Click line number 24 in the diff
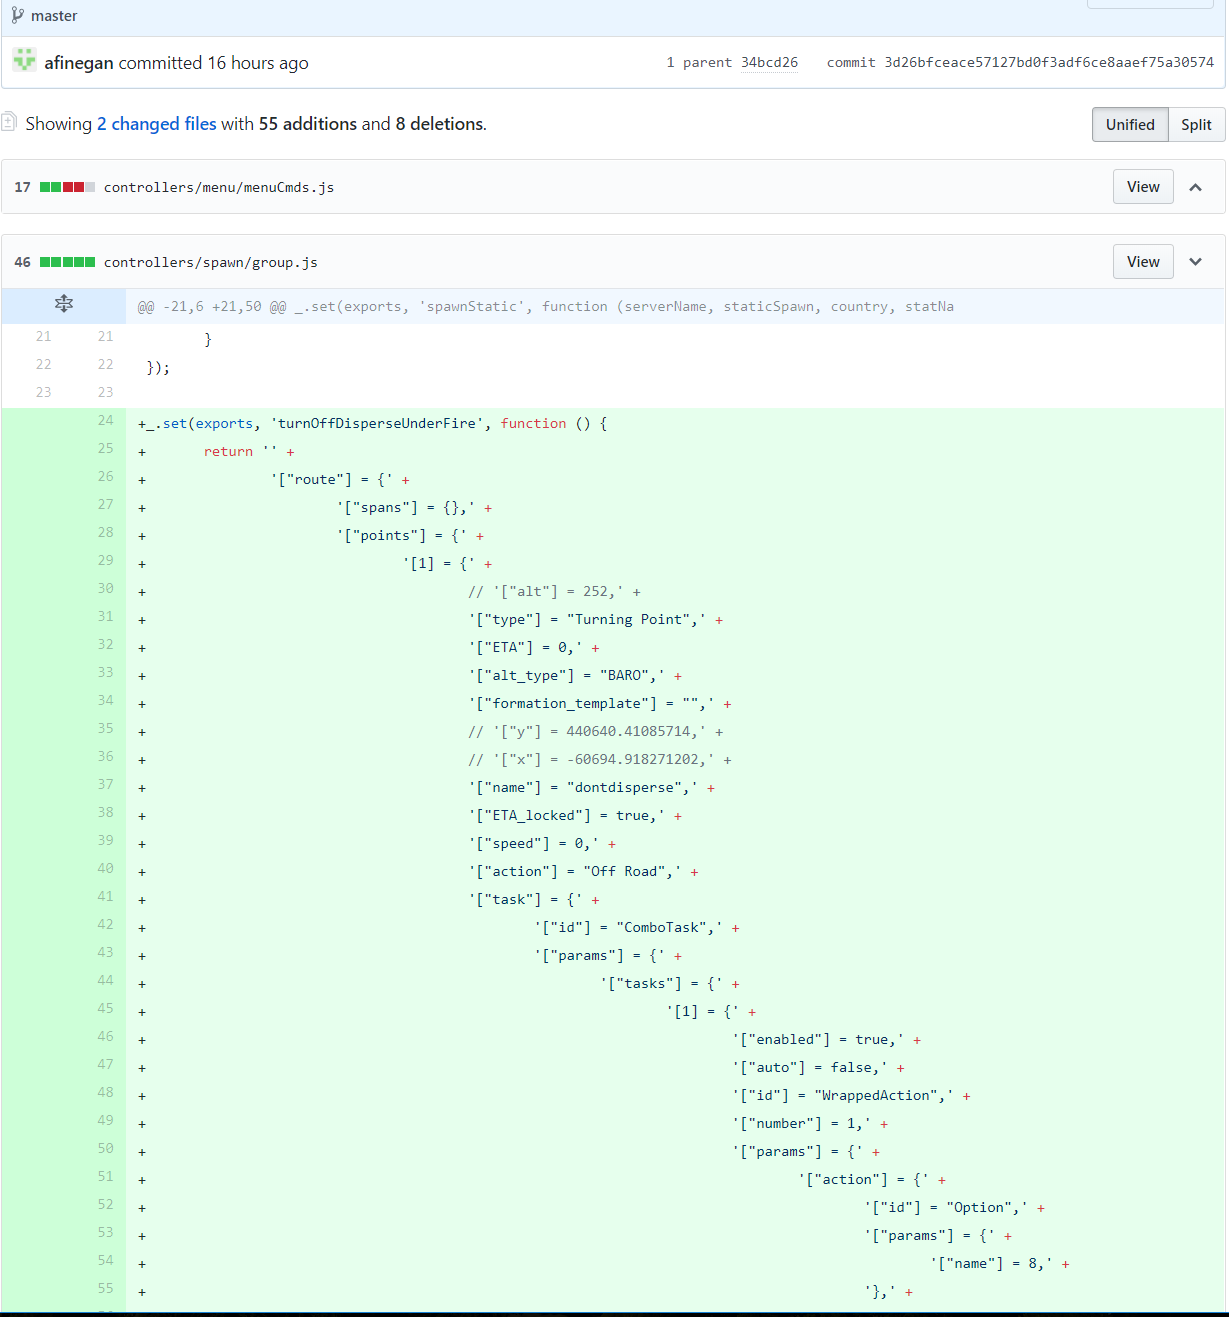The width and height of the screenshot is (1229, 1317). (105, 421)
